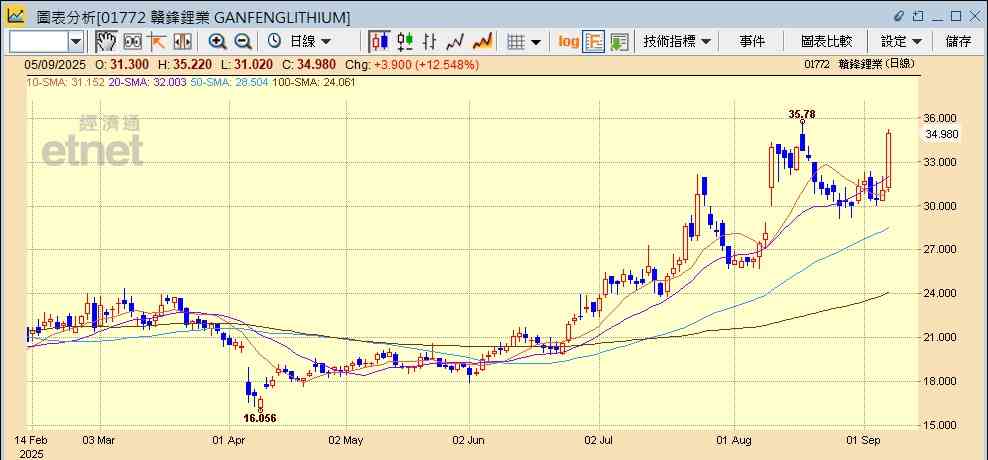The image size is (988, 460).
Task: Switch to red-blue candlestick chart type
Action: click(x=379, y=42)
